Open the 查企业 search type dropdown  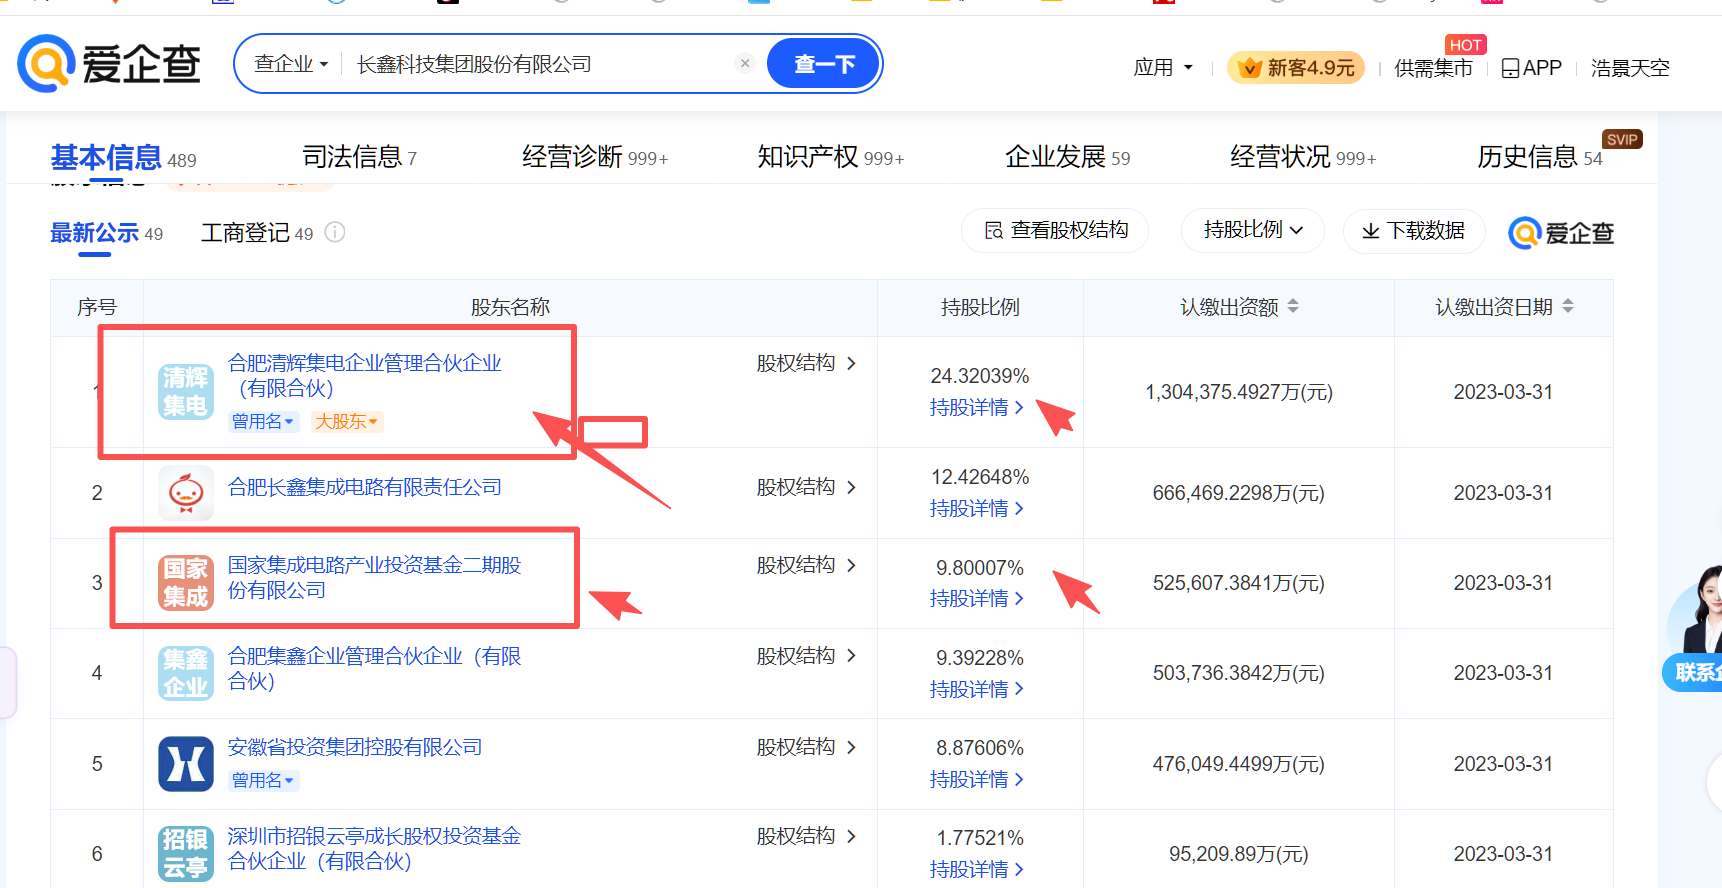291,64
